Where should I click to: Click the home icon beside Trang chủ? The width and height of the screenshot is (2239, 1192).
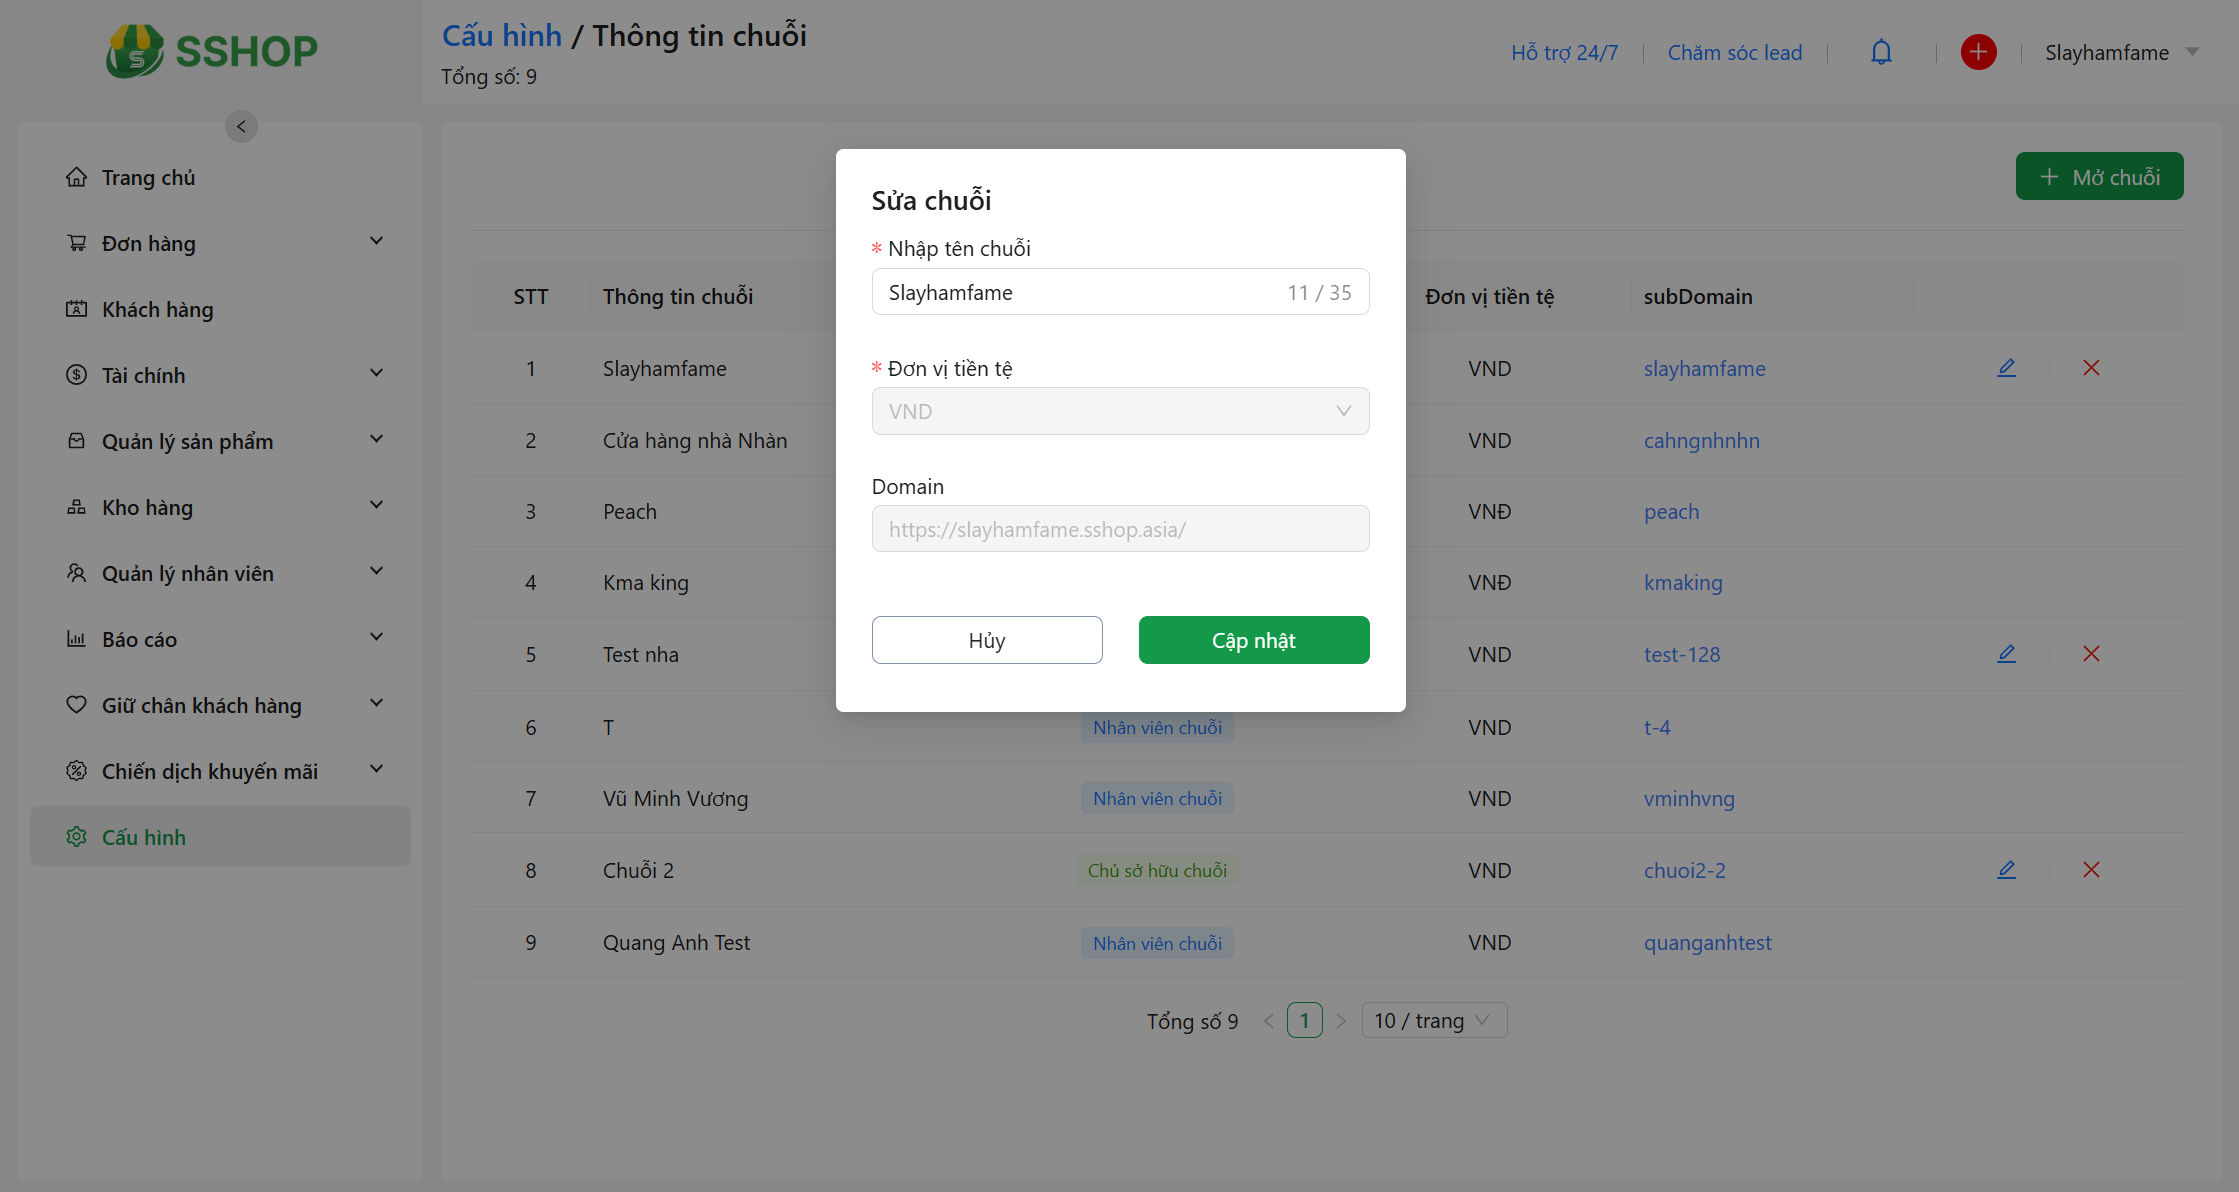(x=76, y=177)
